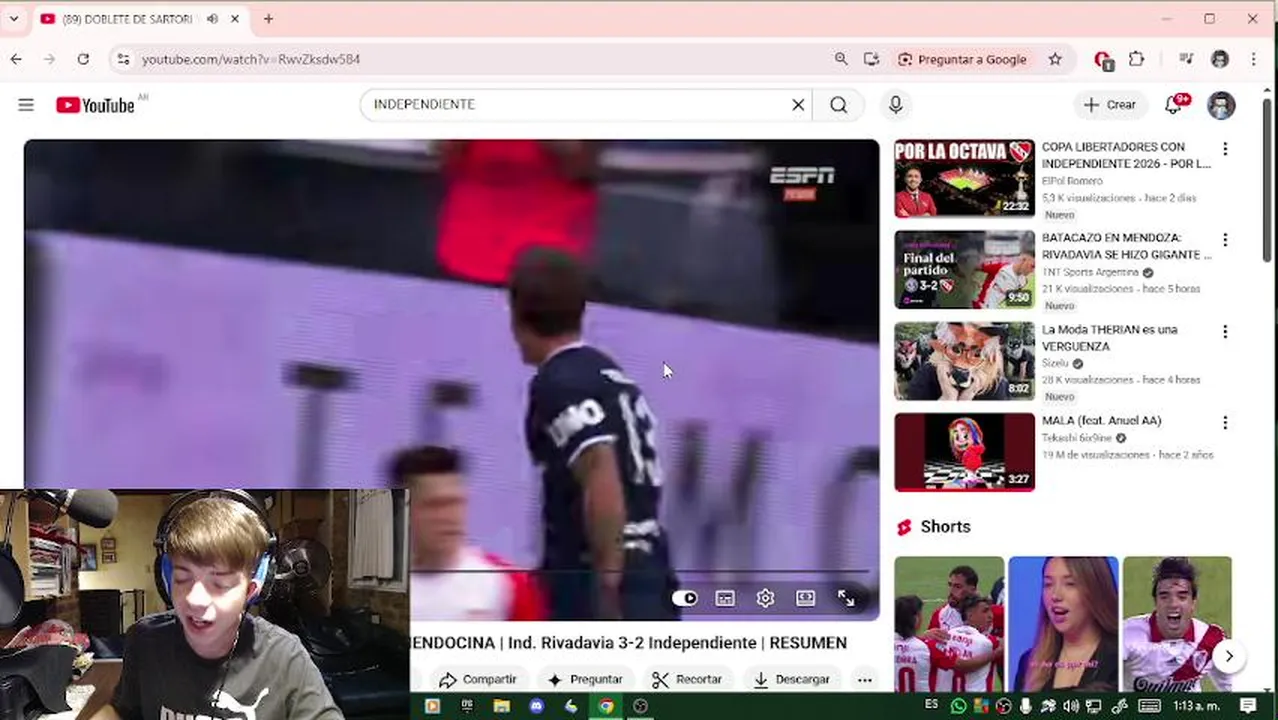The height and width of the screenshot is (720, 1278).
Task: Open the middle Short with the woman
Action: [x=1063, y=624]
